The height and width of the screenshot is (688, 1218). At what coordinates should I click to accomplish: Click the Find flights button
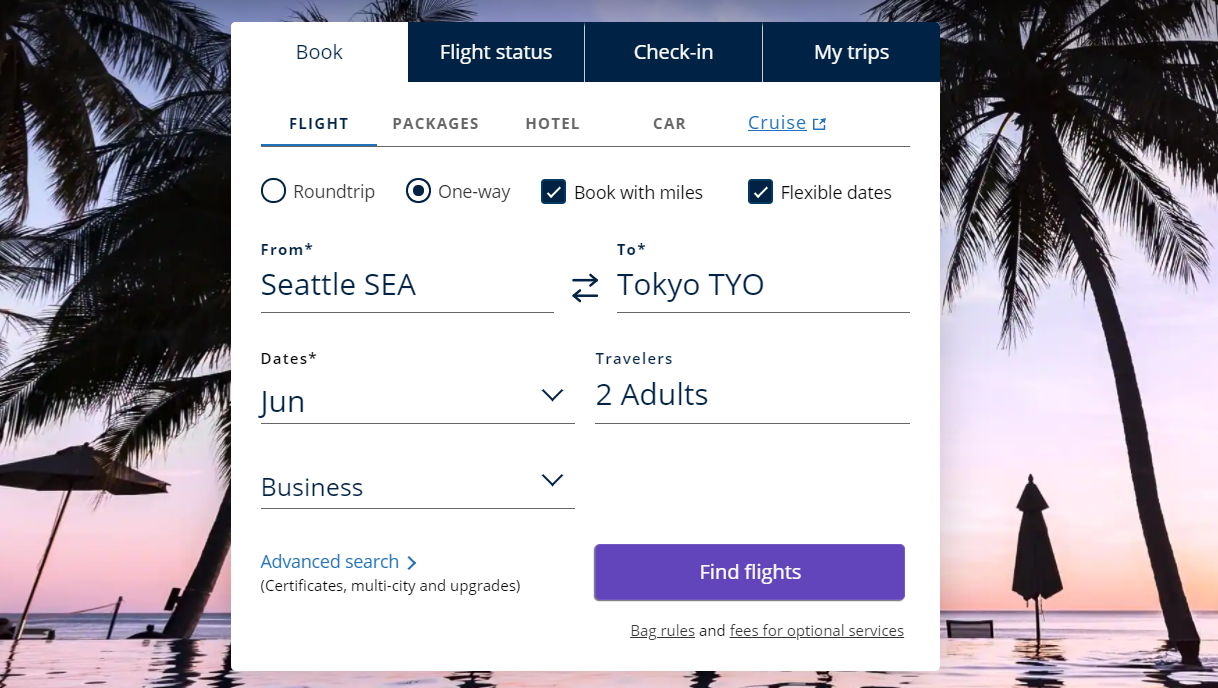[x=749, y=571]
